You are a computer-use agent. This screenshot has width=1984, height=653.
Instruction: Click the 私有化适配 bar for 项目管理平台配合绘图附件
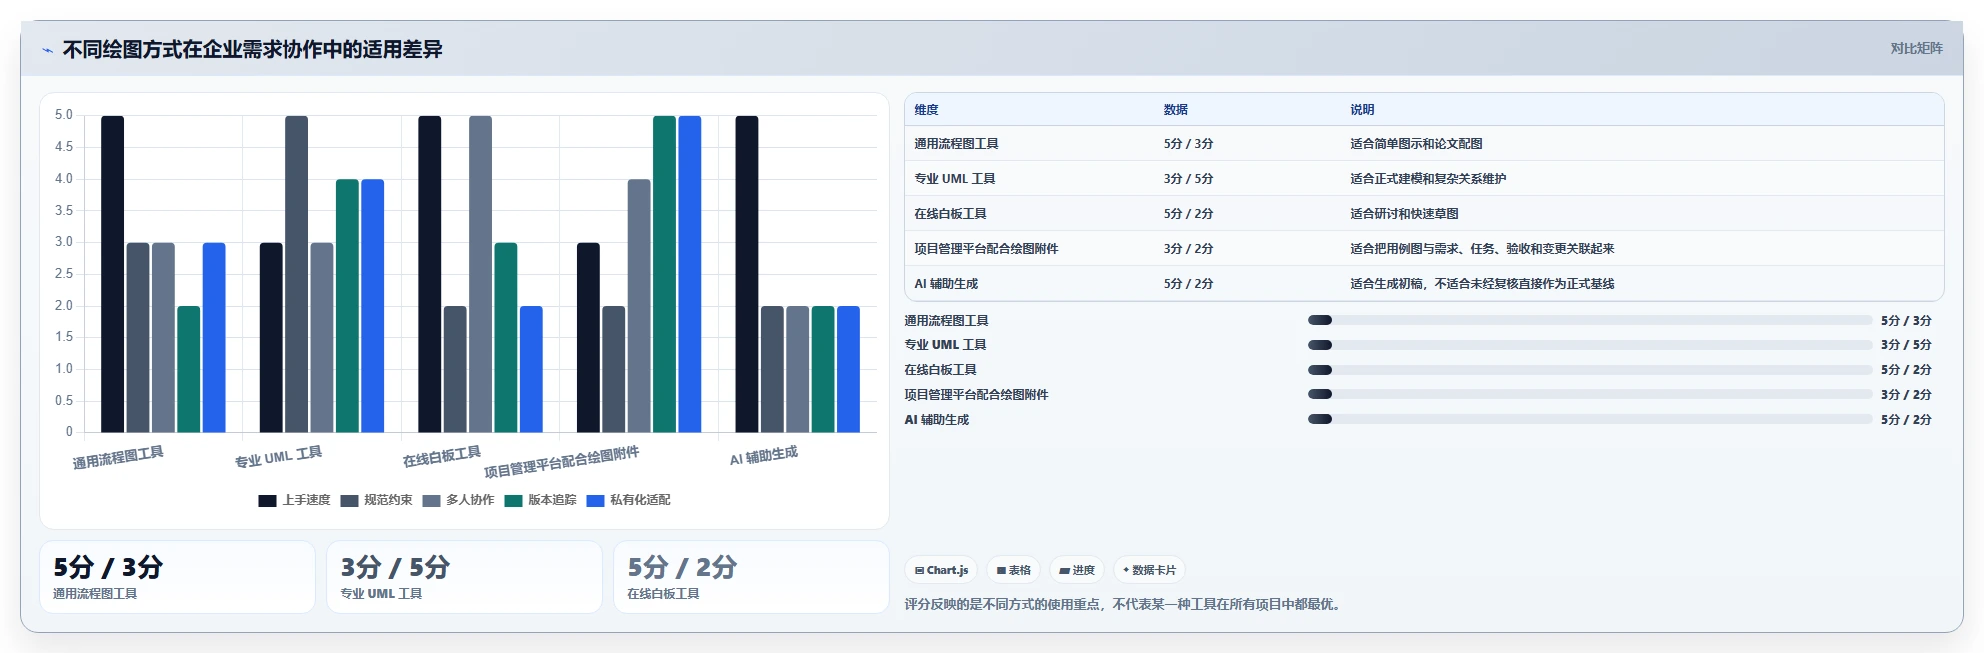click(689, 274)
